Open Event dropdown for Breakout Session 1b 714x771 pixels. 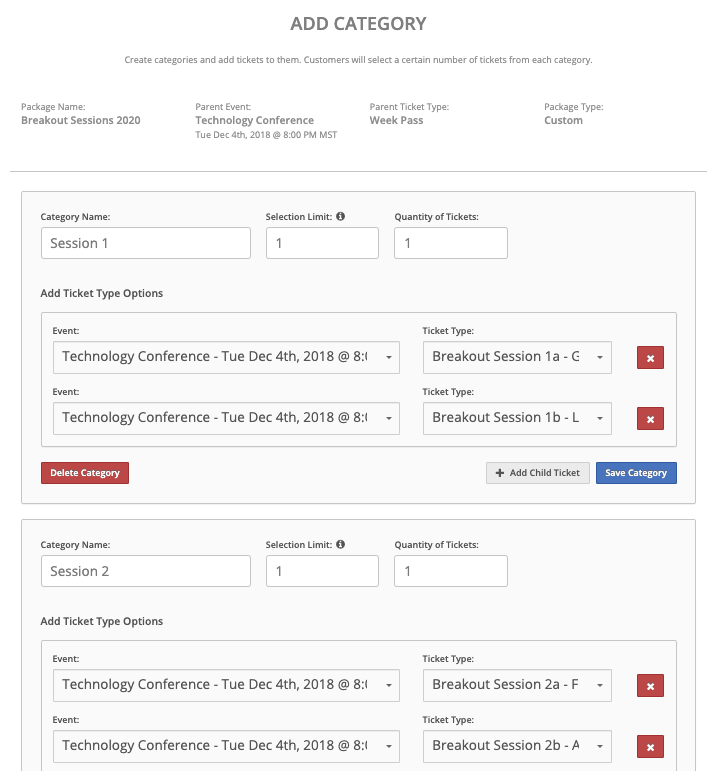pos(226,418)
